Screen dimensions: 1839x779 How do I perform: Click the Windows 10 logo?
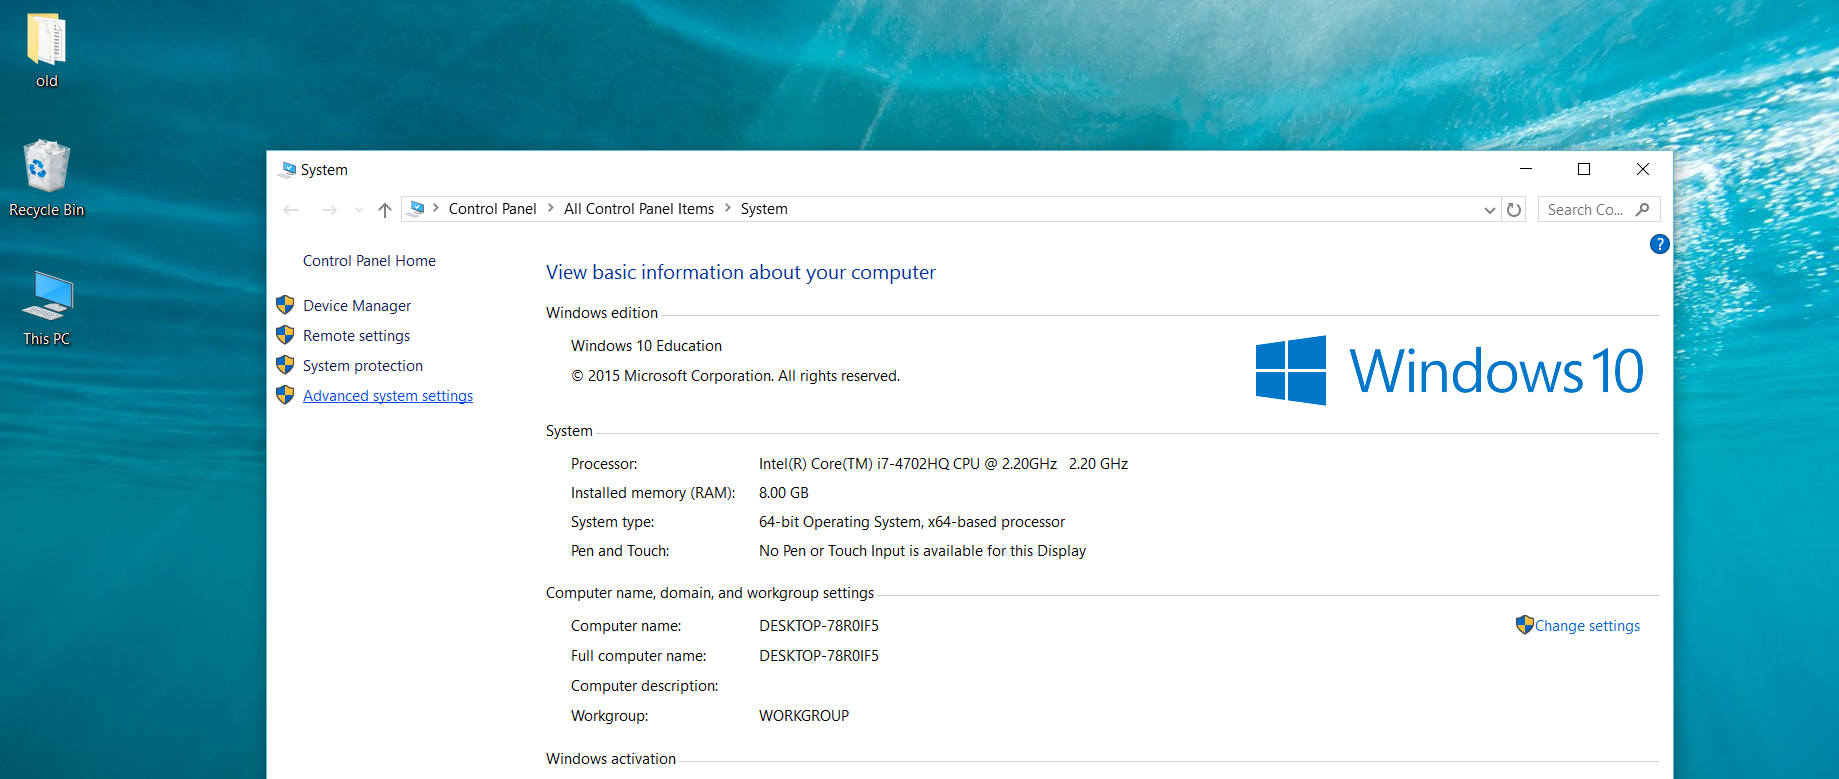tap(1449, 370)
